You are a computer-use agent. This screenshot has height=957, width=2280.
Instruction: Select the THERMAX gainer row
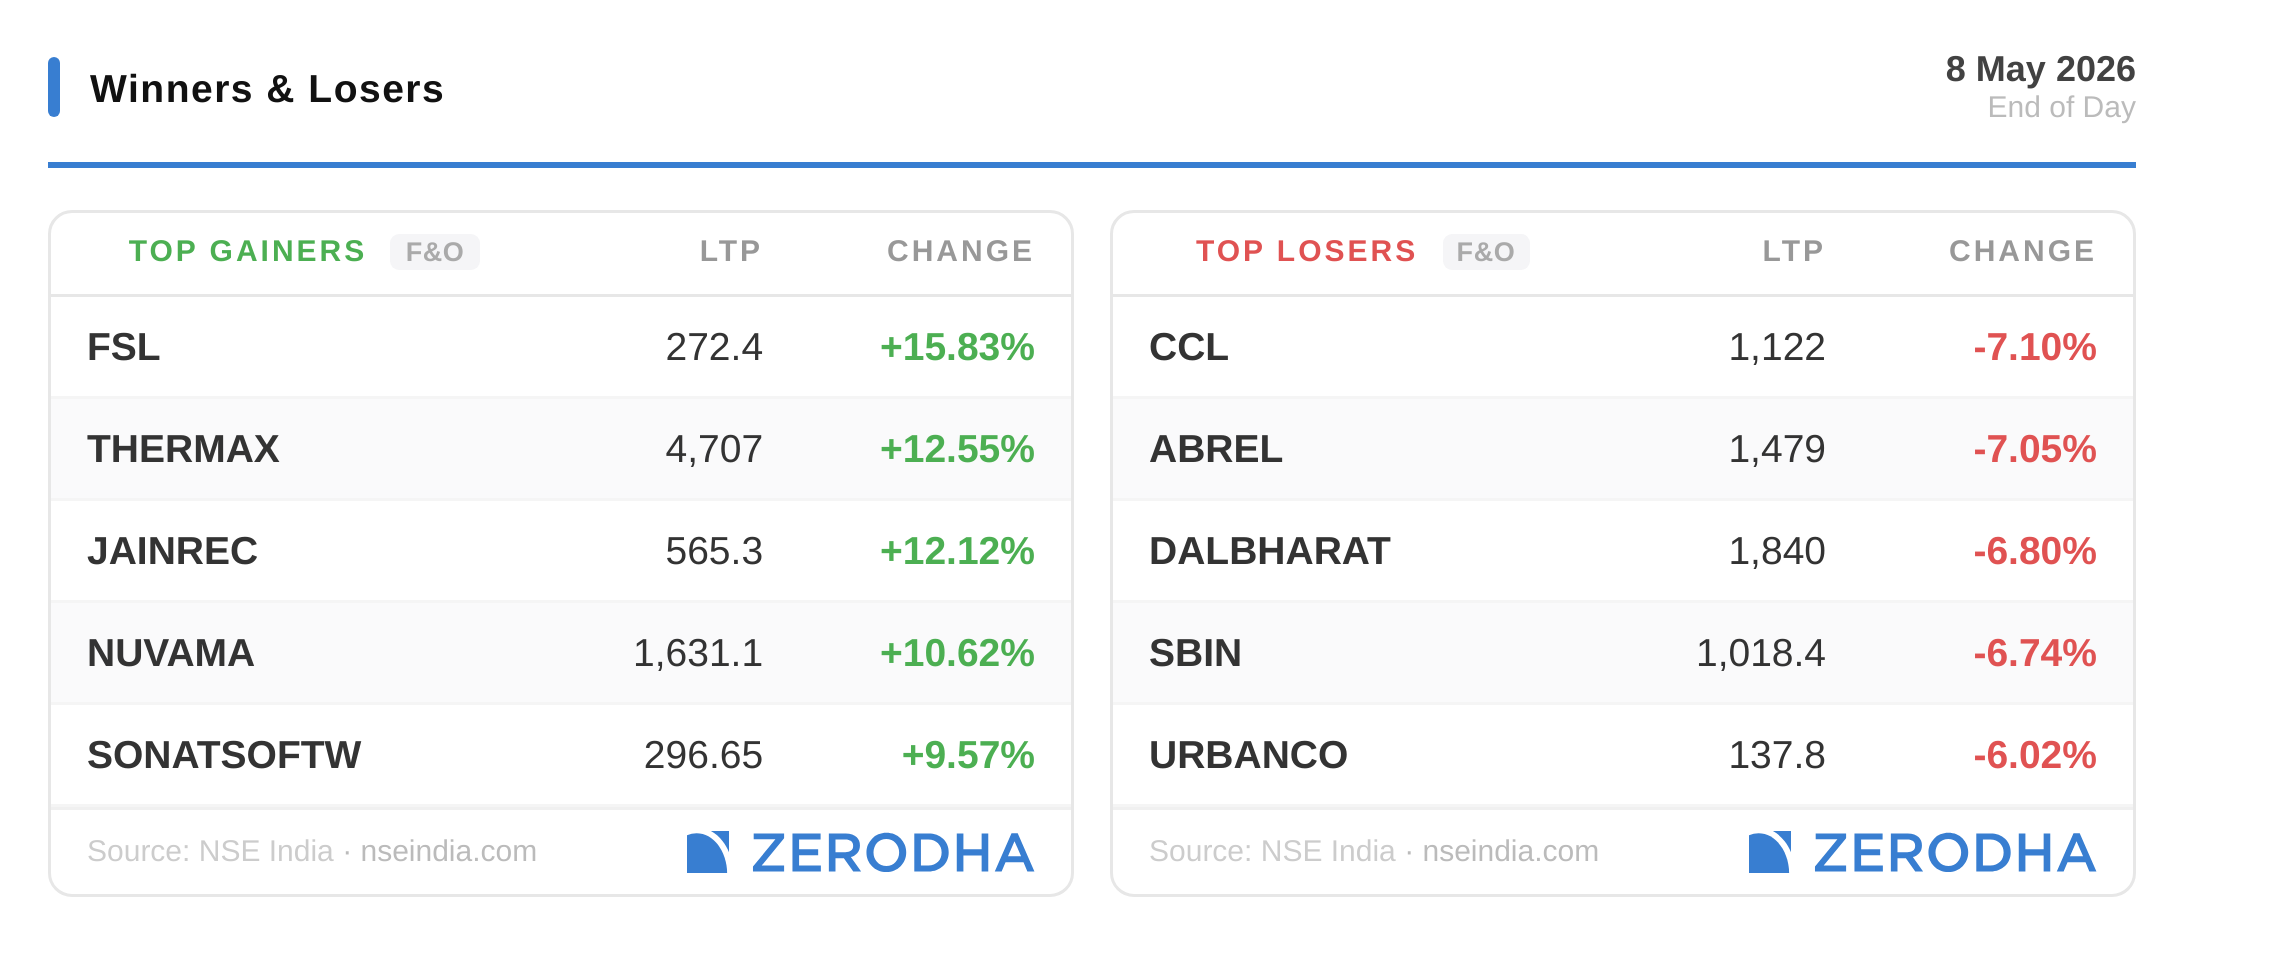point(561,449)
